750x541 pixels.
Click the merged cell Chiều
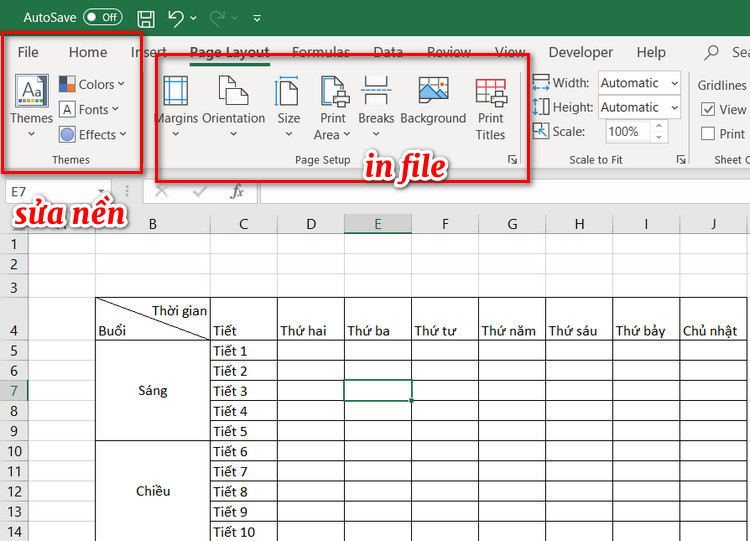153,491
